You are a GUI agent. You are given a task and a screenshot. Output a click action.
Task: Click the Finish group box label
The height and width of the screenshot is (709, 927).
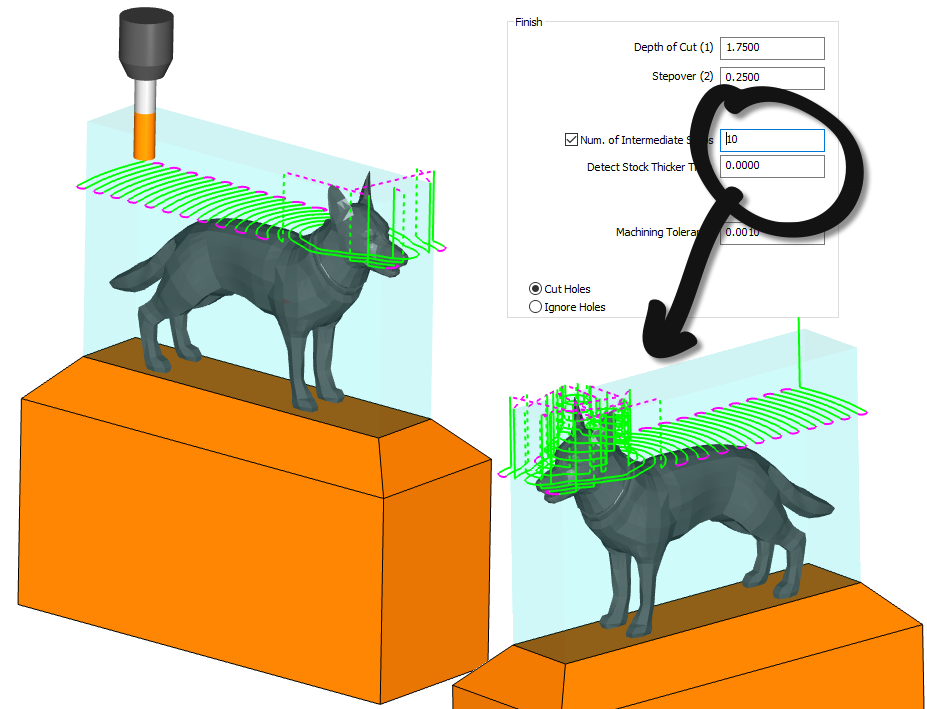(x=528, y=21)
